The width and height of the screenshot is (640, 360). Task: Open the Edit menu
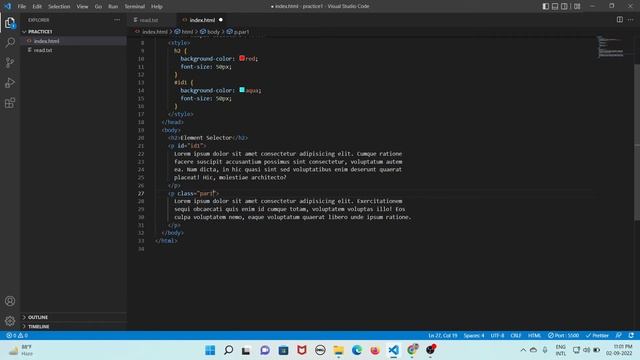(37, 7)
